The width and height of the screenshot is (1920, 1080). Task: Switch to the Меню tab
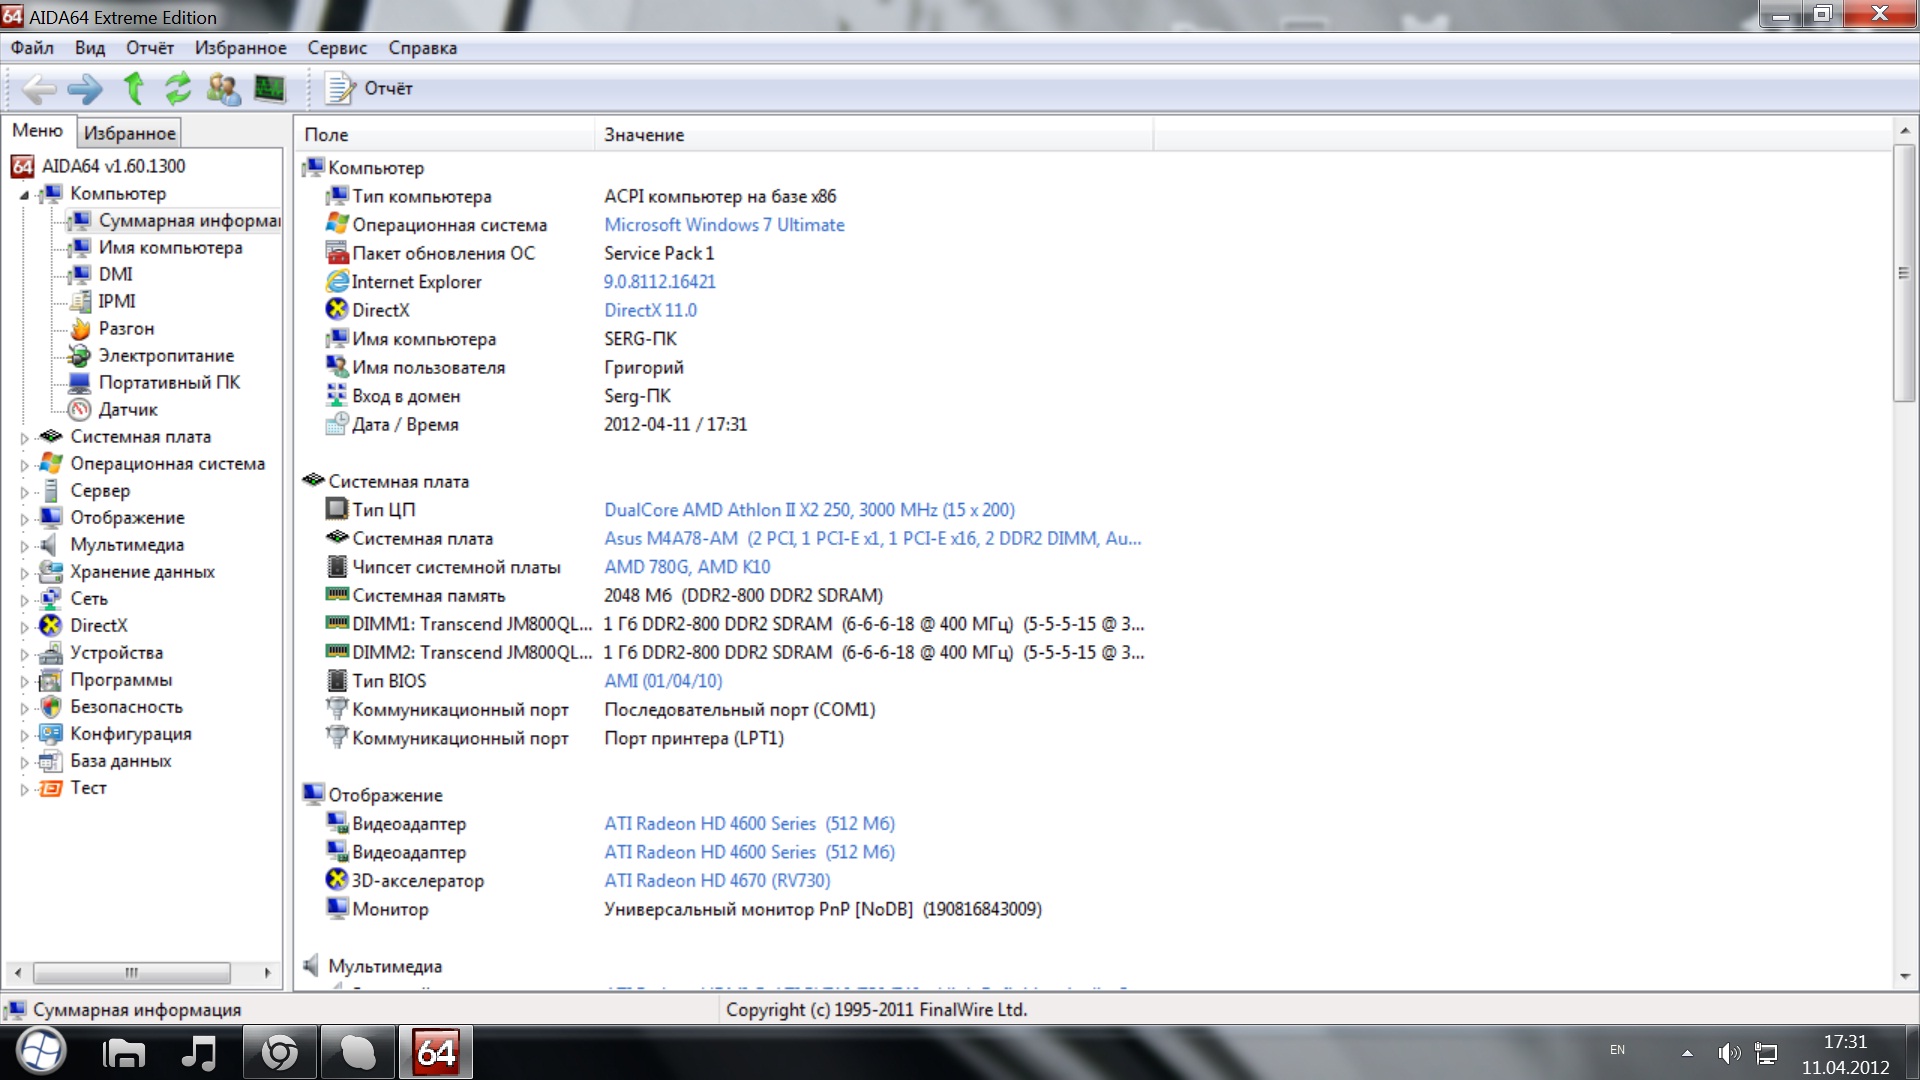(x=38, y=131)
